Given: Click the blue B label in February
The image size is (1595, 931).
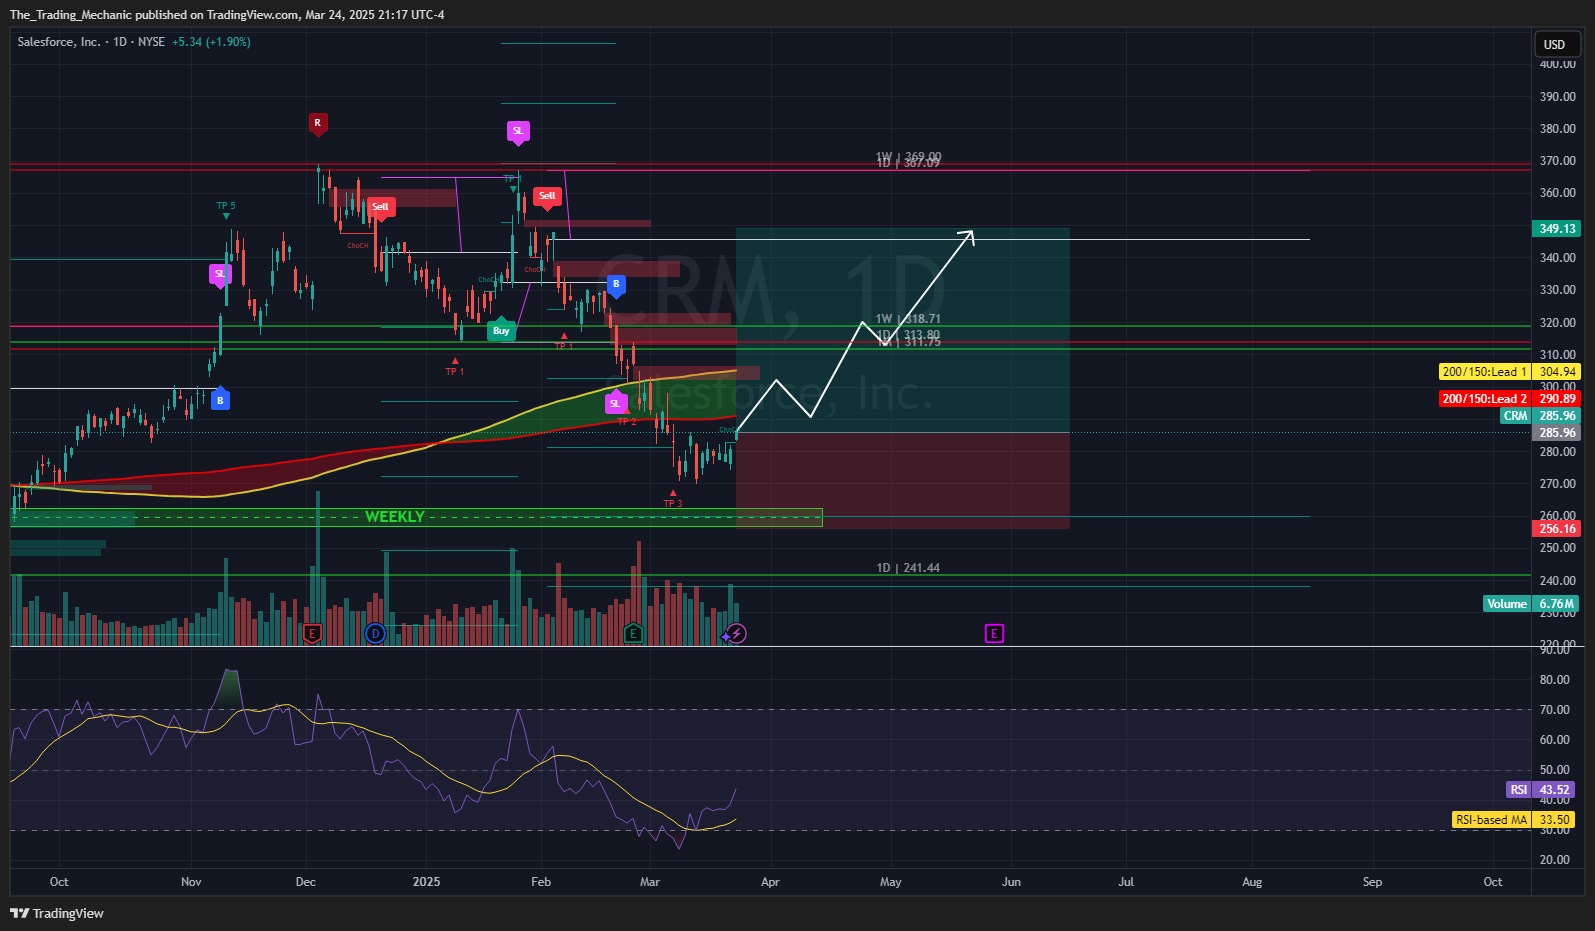Looking at the screenshot, I should pyautogui.click(x=616, y=285).
